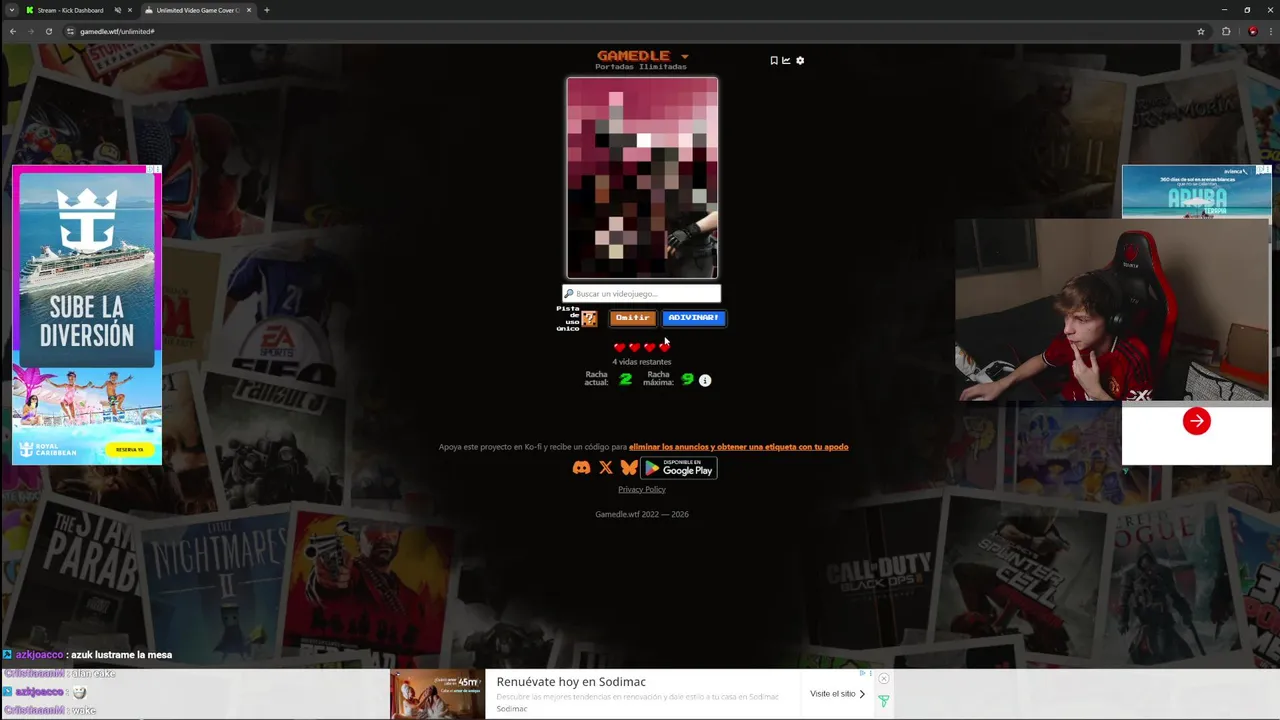The width and height of the screenshot is (1280, 720).
Task: Go back in browser history
Action: coord(12,31)
